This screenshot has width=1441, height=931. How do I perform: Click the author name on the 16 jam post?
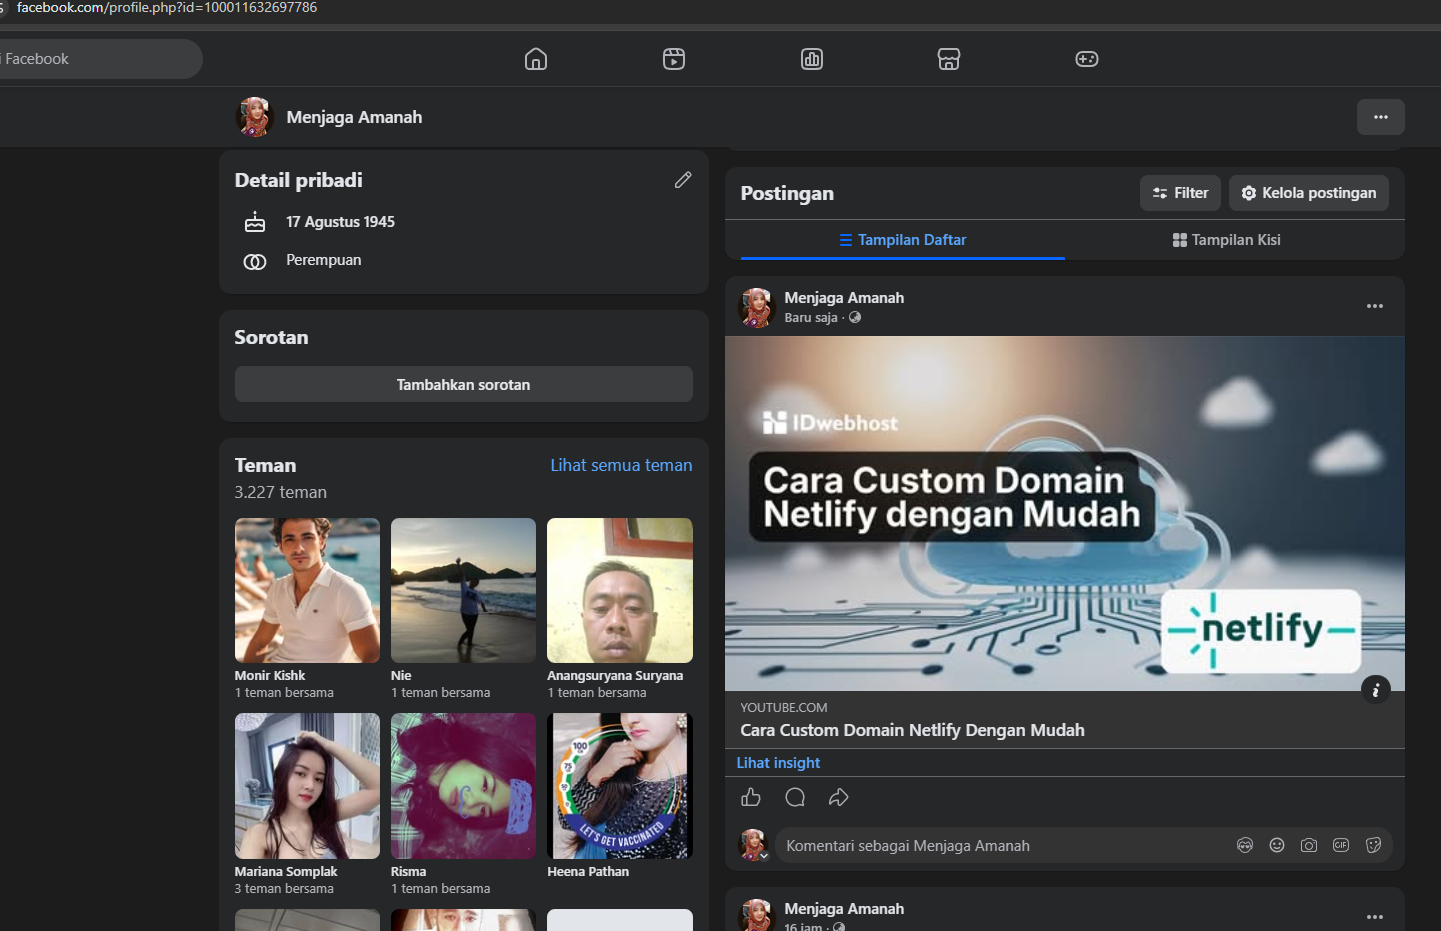click(x=844, y=909)
